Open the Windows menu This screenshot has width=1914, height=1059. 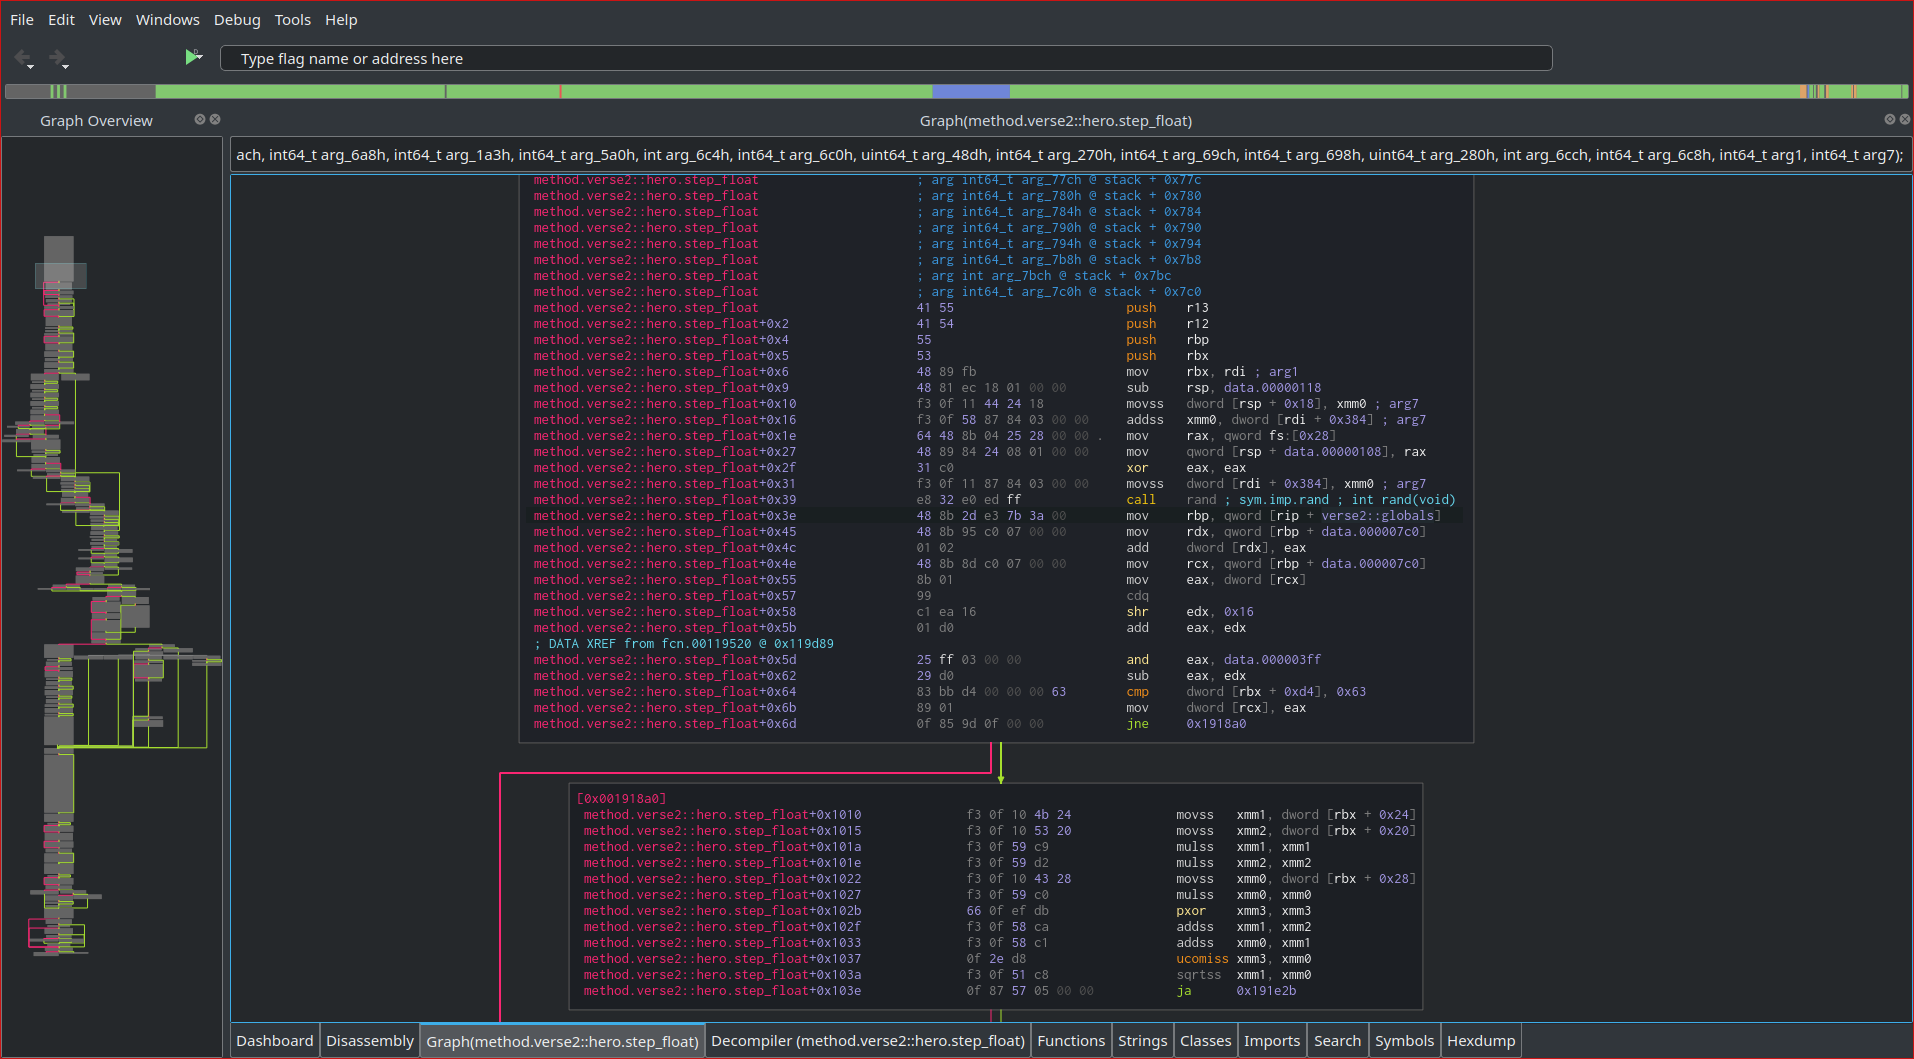(x=167, y=20)
